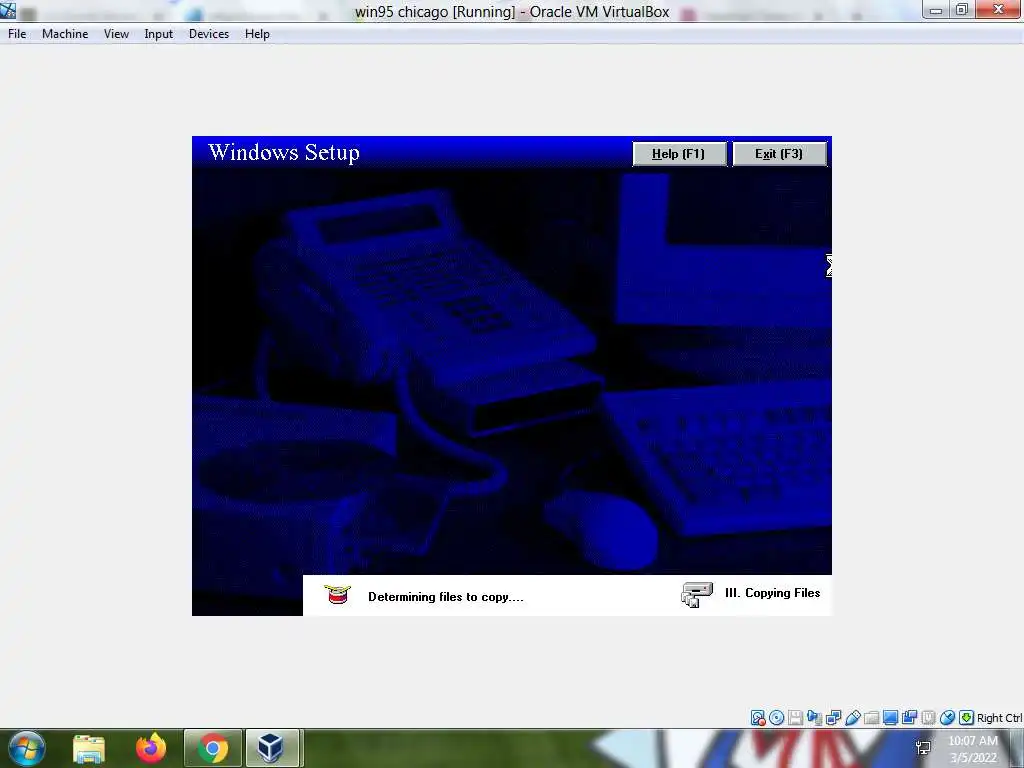Close the VirtualBox window
1024x768 pixels.
point(999,10)
